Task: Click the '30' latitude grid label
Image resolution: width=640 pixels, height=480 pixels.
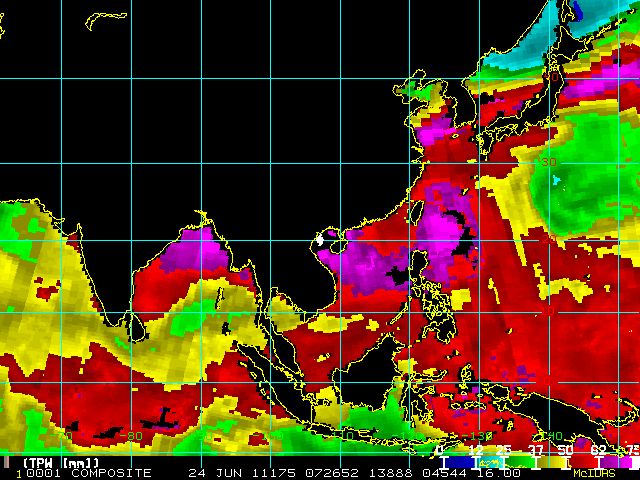Action: tap(549, 162)
